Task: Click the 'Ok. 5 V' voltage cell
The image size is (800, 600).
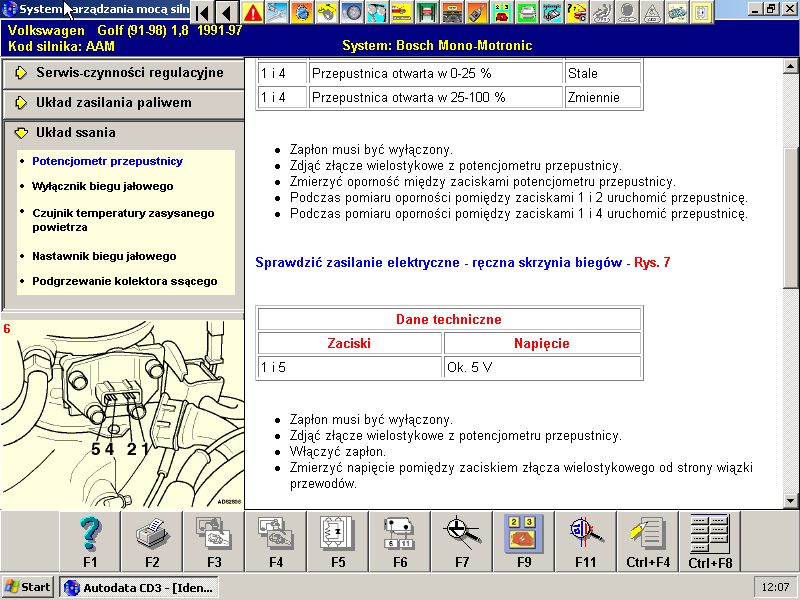Action: point(542,367)
